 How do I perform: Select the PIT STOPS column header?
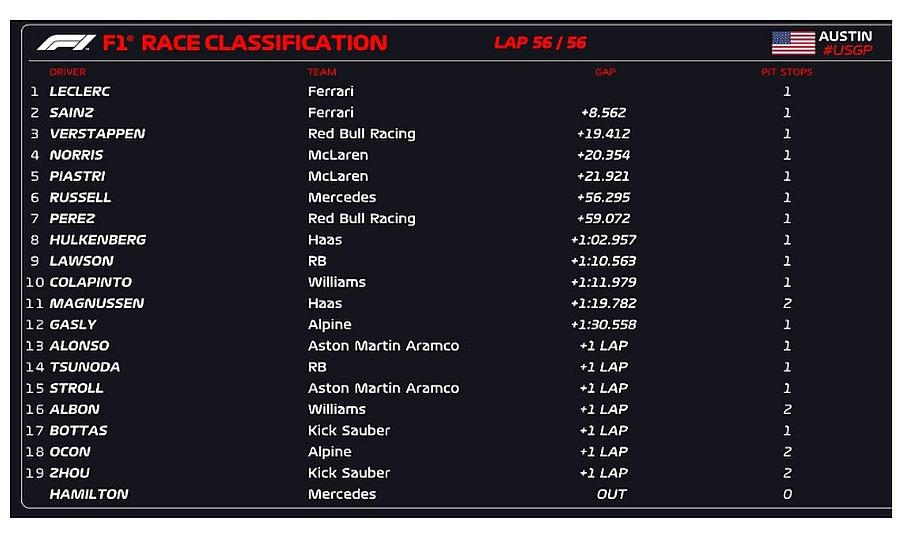pos(787,72)
